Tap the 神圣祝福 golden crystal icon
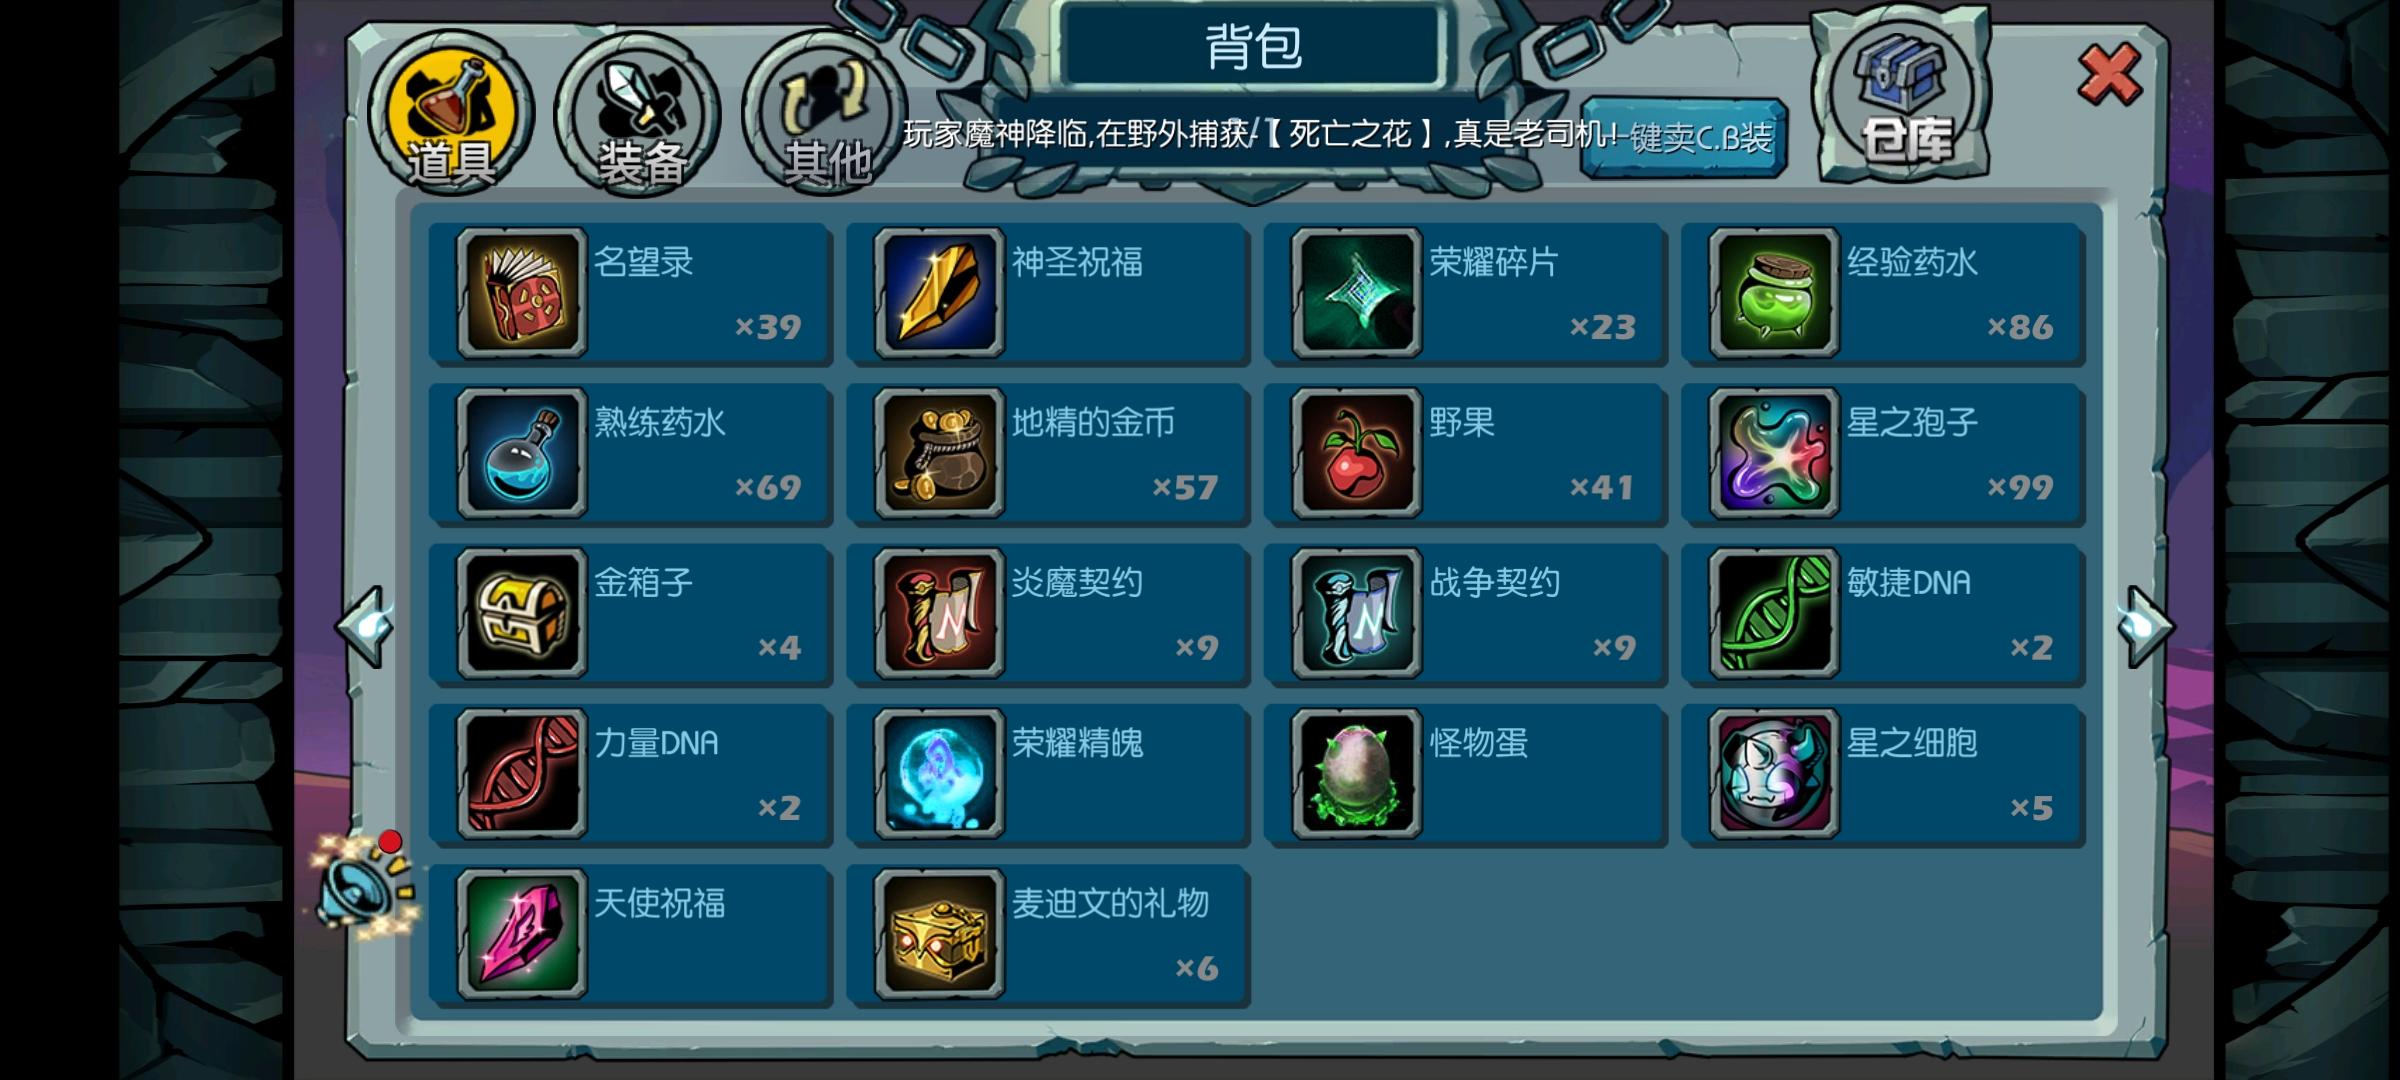This screenshot has height=1080, width=2400. (939, 293)
